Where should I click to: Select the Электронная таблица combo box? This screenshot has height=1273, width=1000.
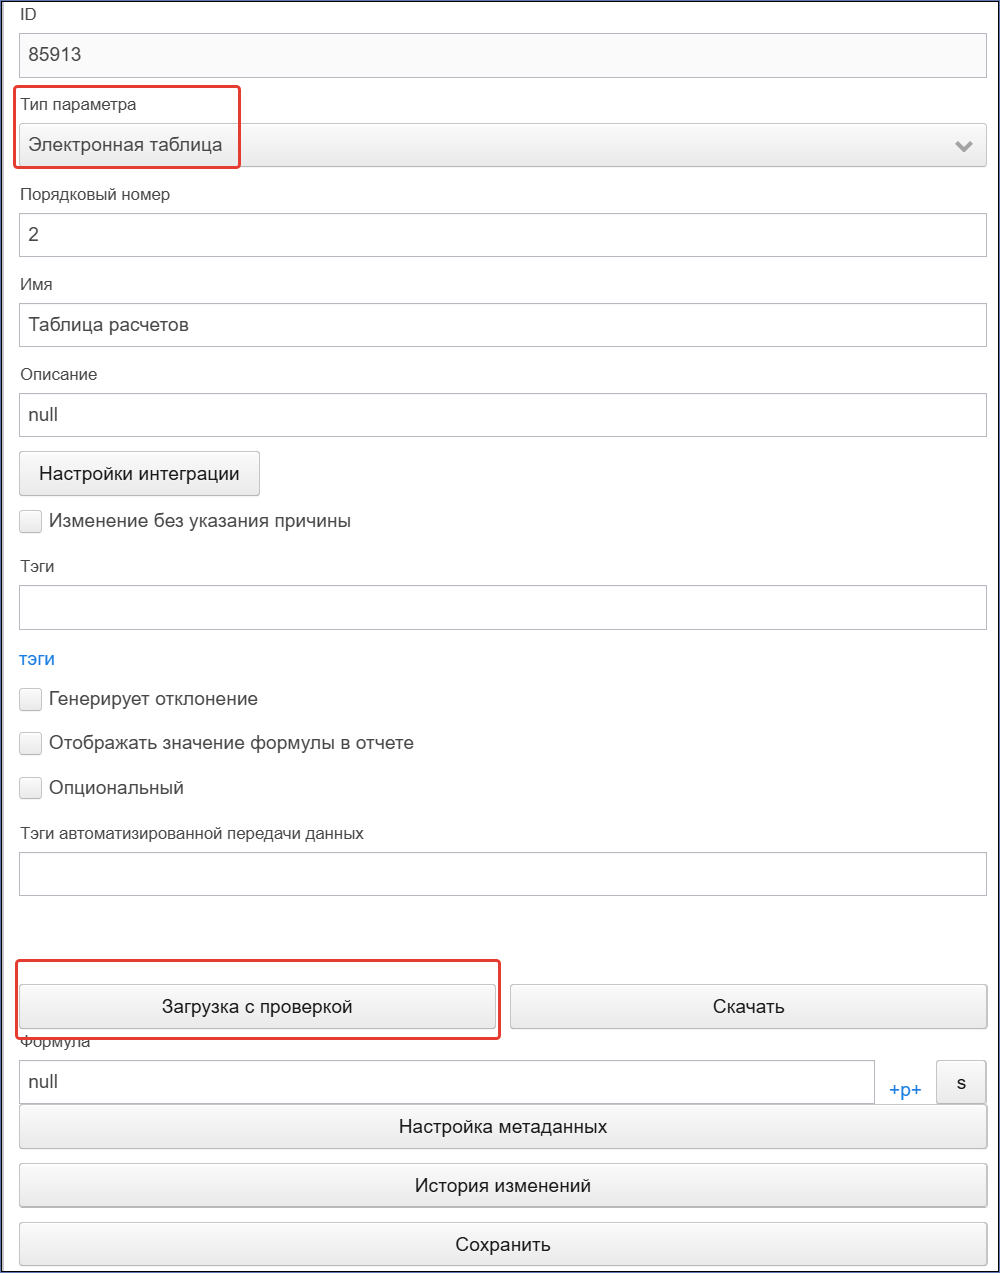pos(503,145)
